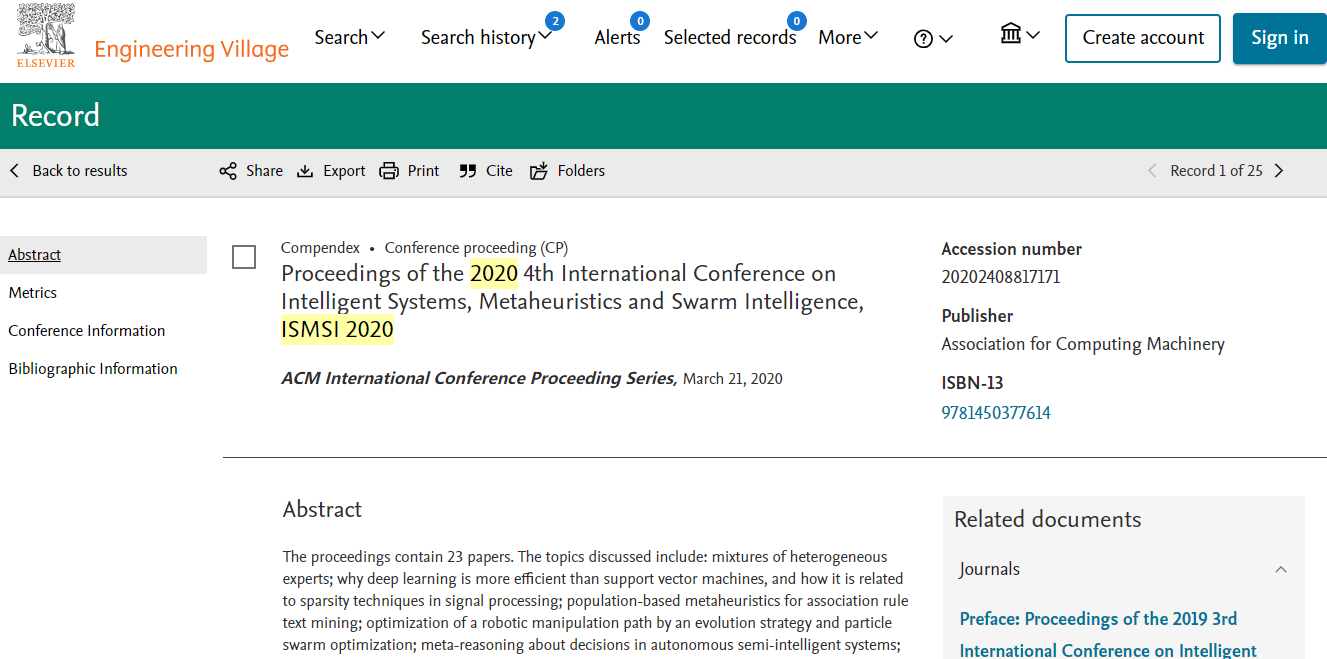Go to previous record arrow

[1152, 171]
